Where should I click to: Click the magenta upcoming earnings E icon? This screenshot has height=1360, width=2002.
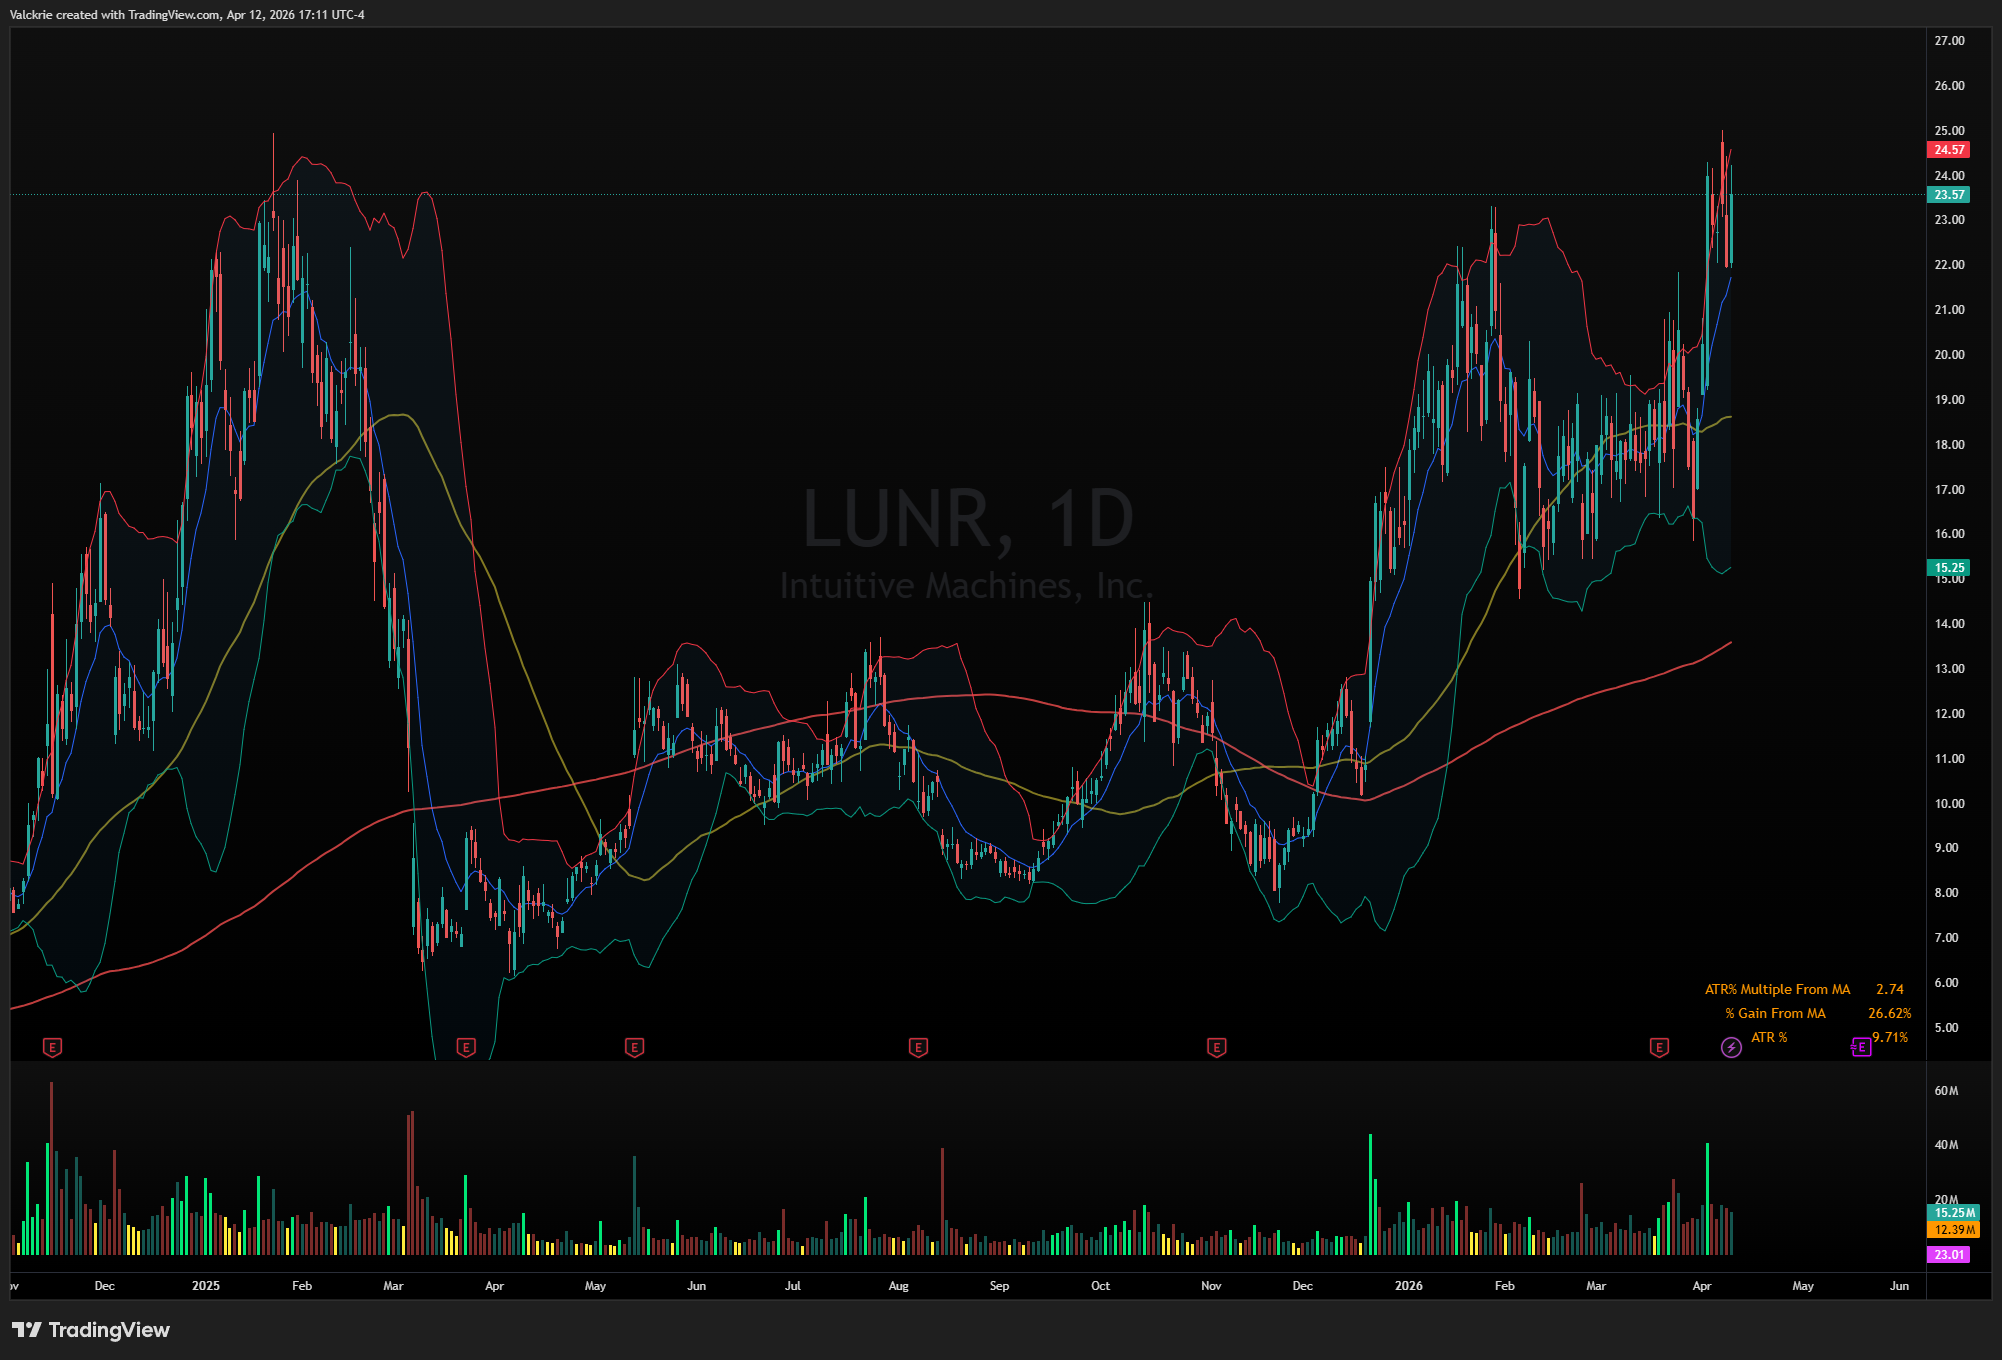1860,1047
